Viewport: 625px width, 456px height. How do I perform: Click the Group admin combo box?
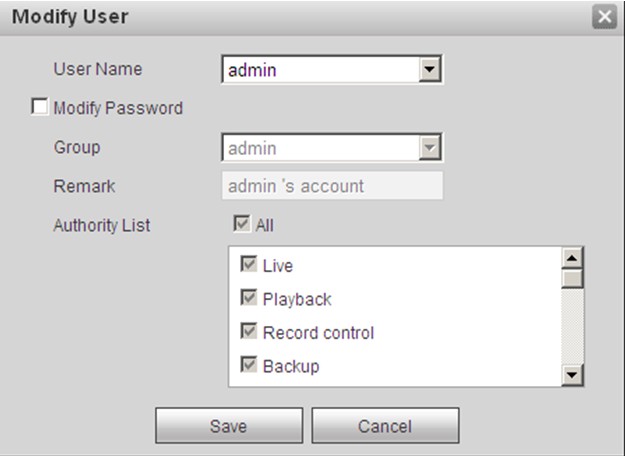point(320,148)
